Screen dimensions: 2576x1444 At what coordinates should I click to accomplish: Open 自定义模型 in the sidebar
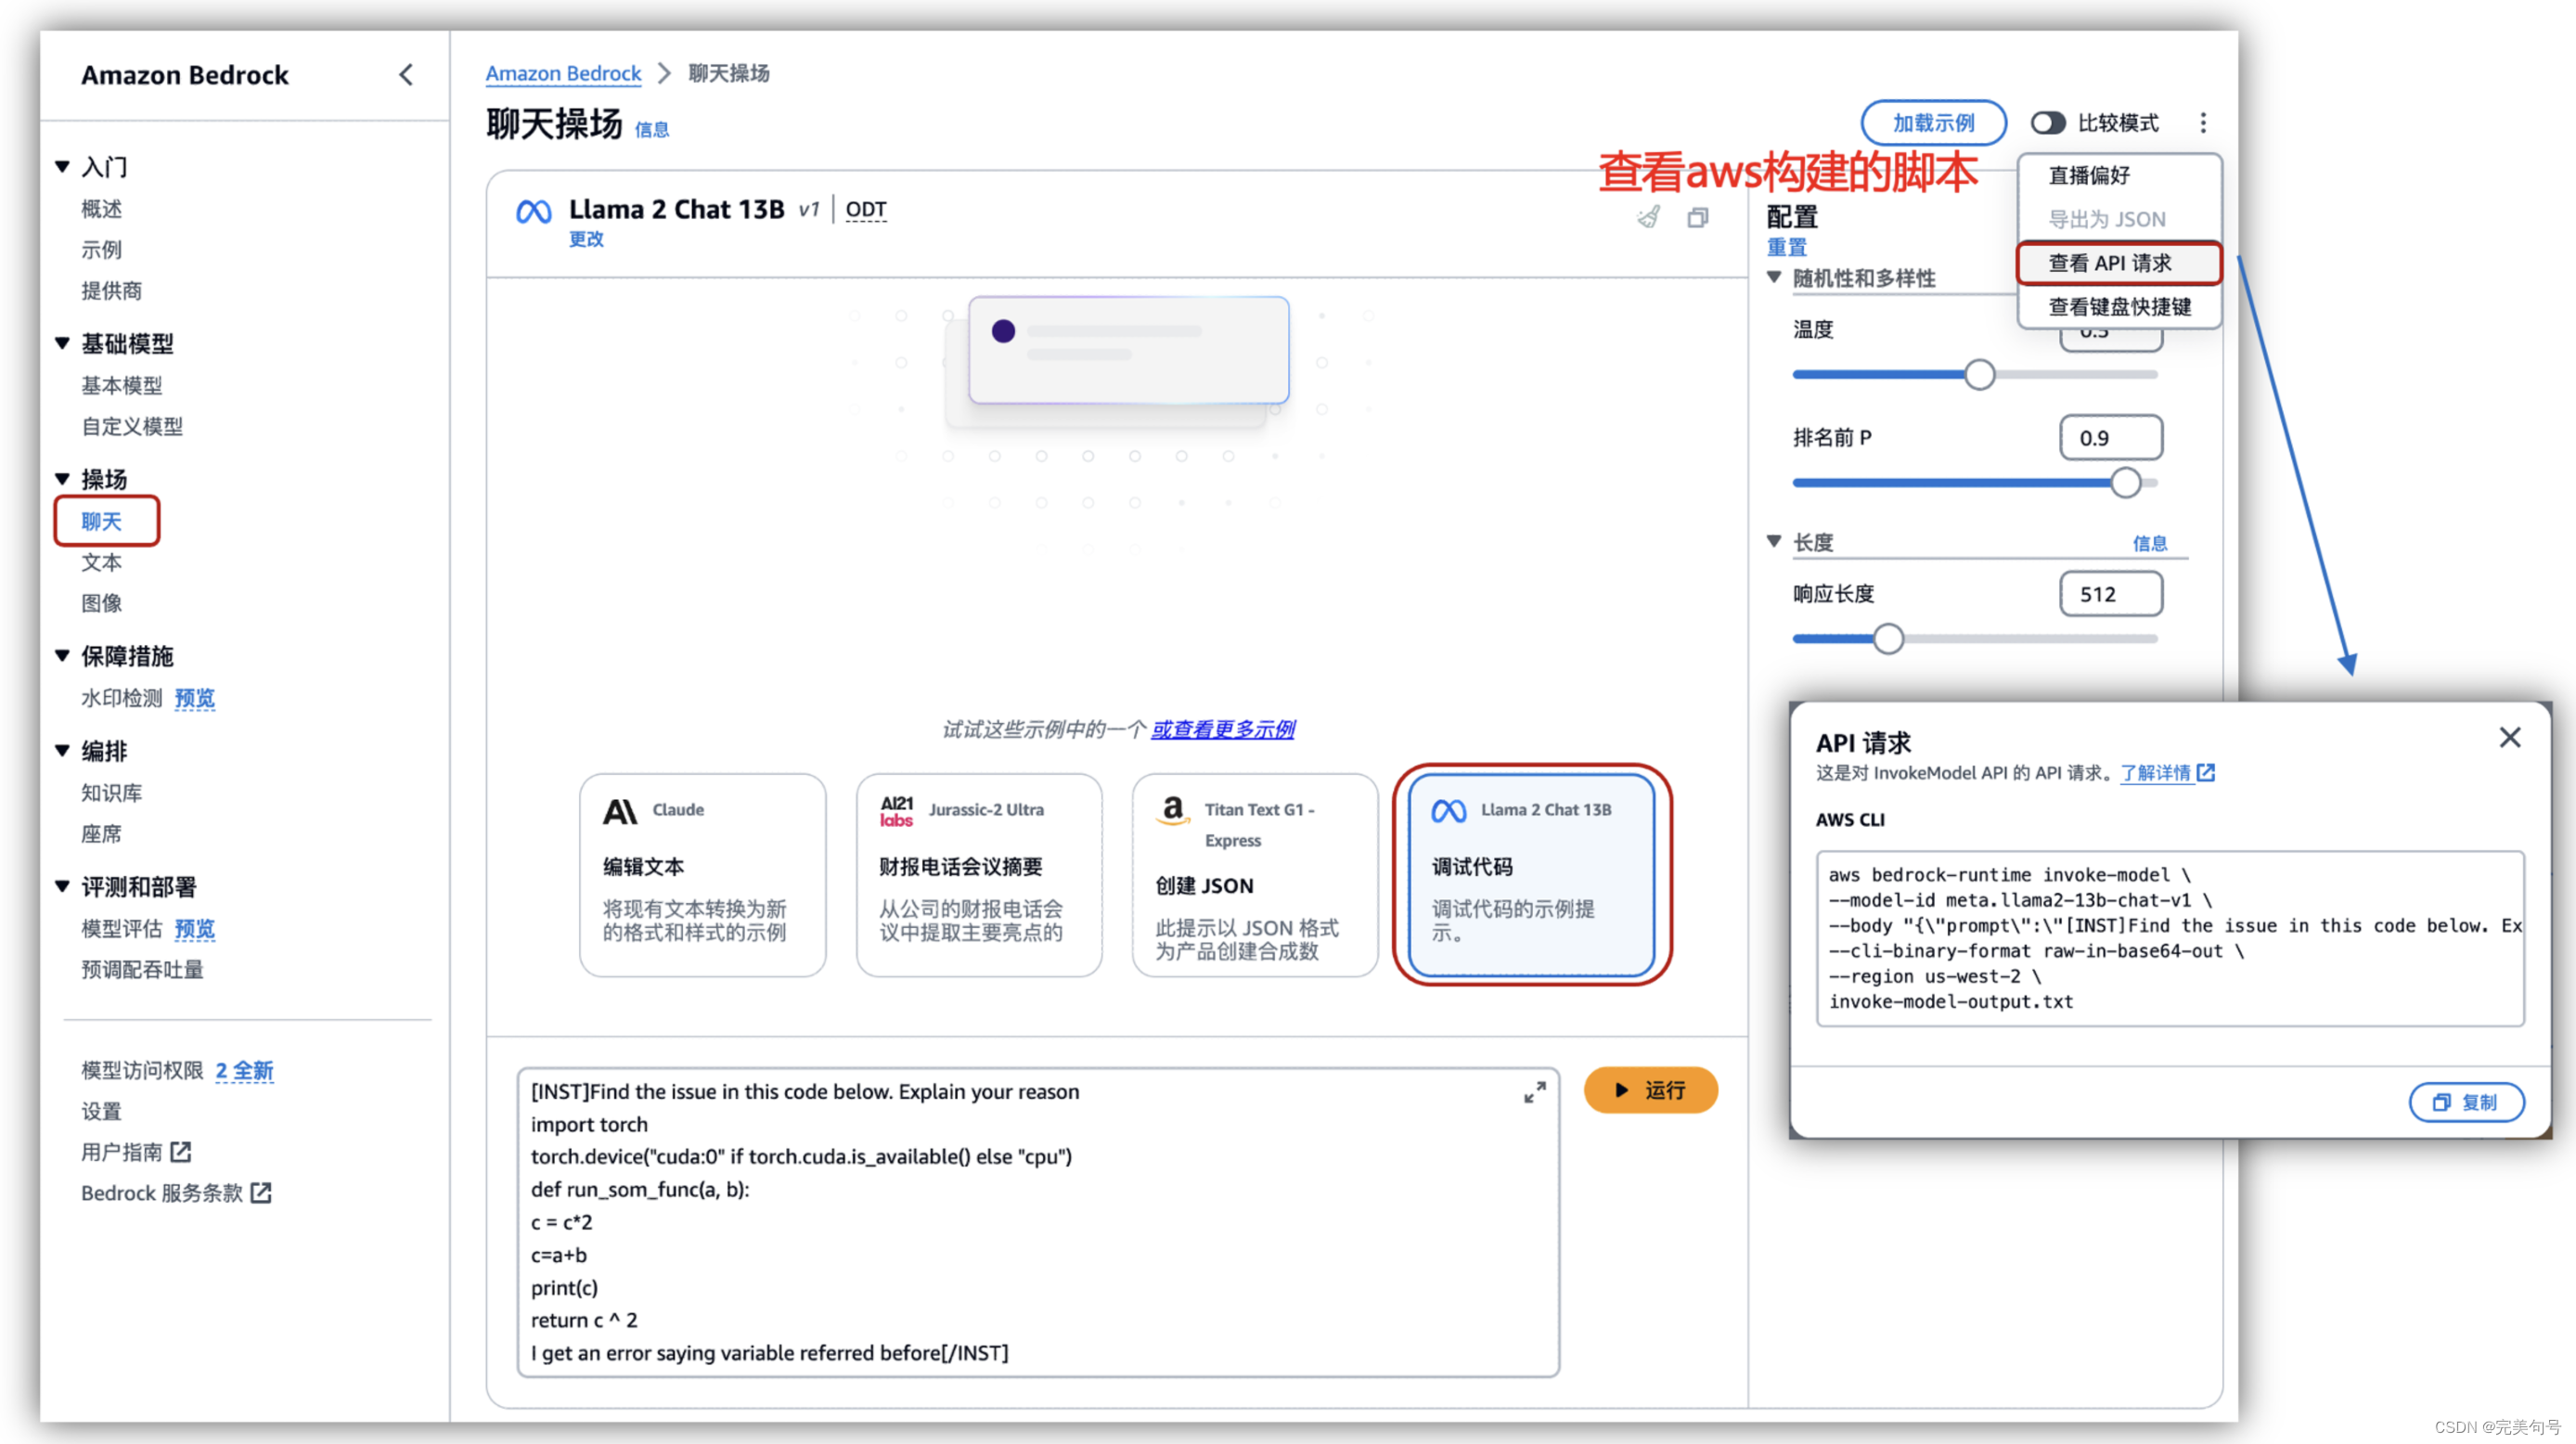(132, 427)
